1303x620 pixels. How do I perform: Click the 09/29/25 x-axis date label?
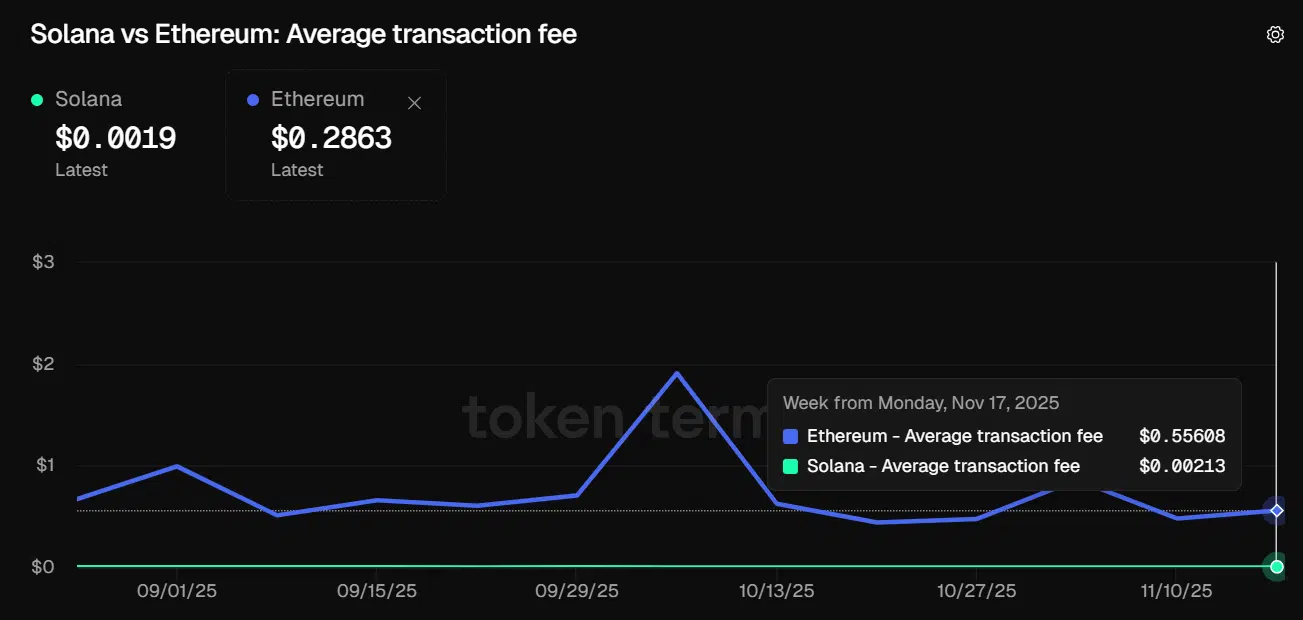point(577,591)
